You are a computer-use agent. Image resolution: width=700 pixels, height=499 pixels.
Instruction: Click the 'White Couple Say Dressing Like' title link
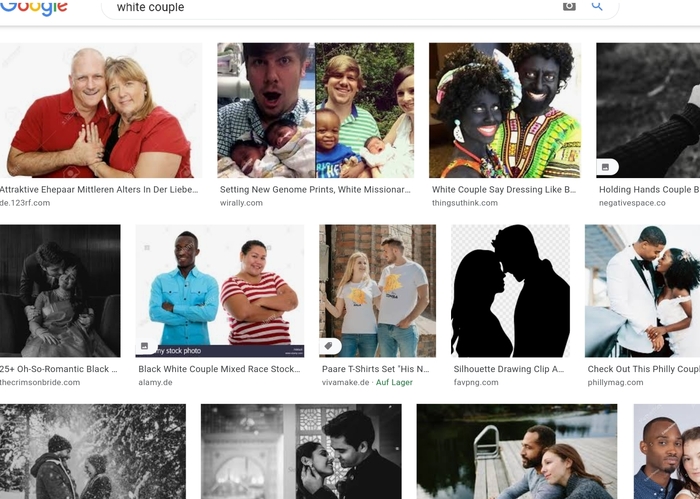click(x=504, y=189)
